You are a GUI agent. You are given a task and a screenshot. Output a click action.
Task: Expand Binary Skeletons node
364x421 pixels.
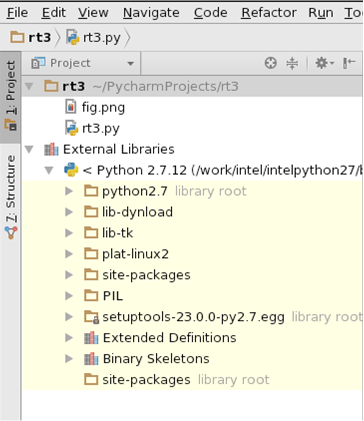tap(69, 359)
